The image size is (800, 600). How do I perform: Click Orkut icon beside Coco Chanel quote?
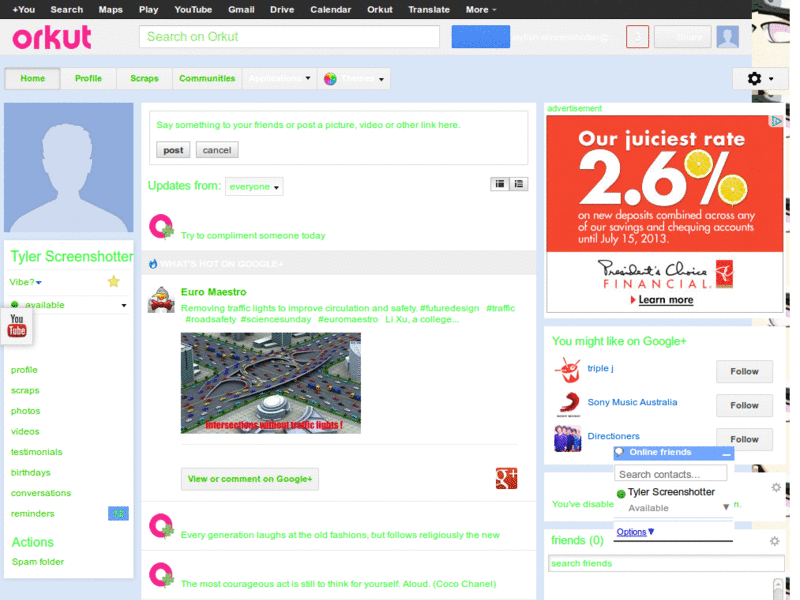click(161, 575)
